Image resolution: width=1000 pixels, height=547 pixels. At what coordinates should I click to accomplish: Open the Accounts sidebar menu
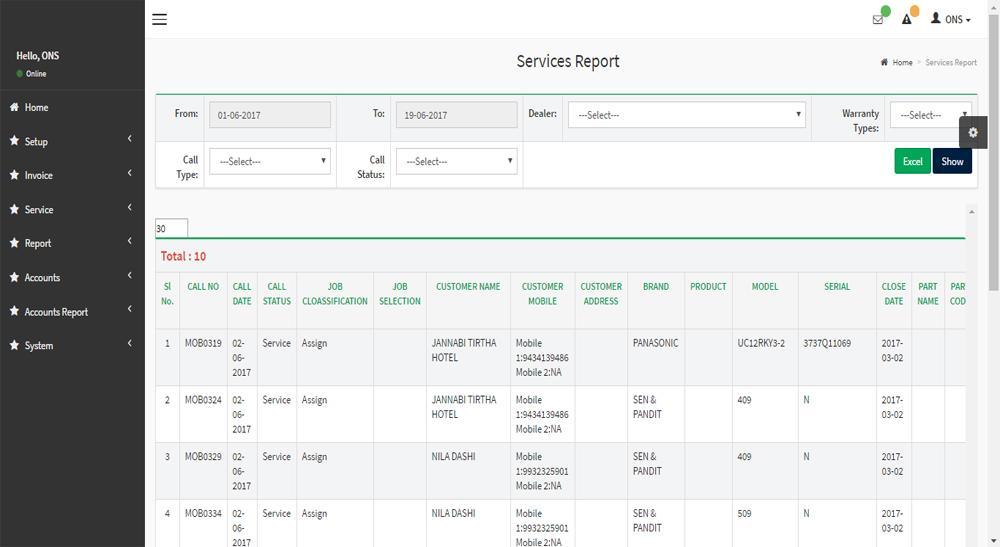tap(72, 277)
